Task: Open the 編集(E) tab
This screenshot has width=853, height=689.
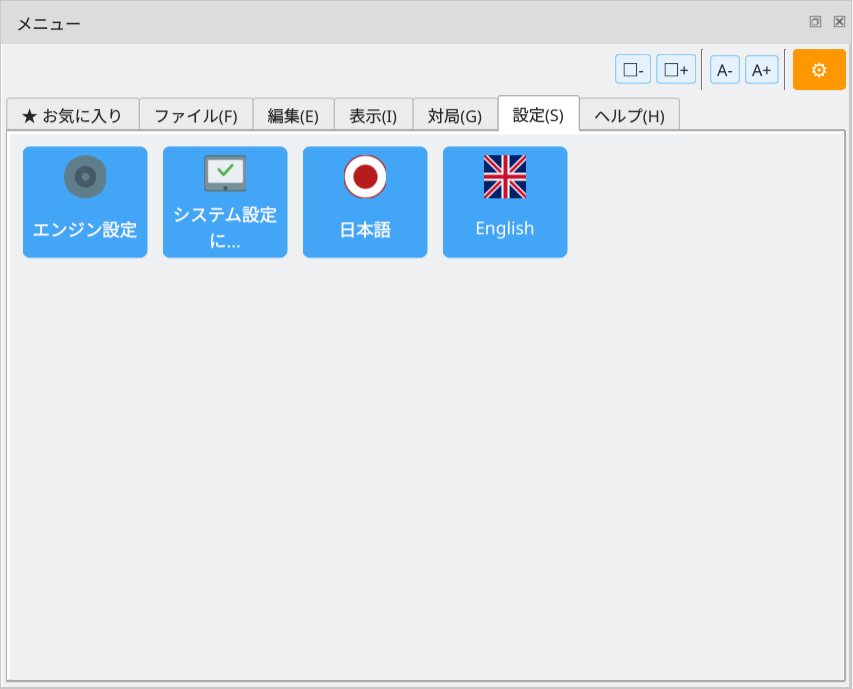Action: (x=291, y=114)
